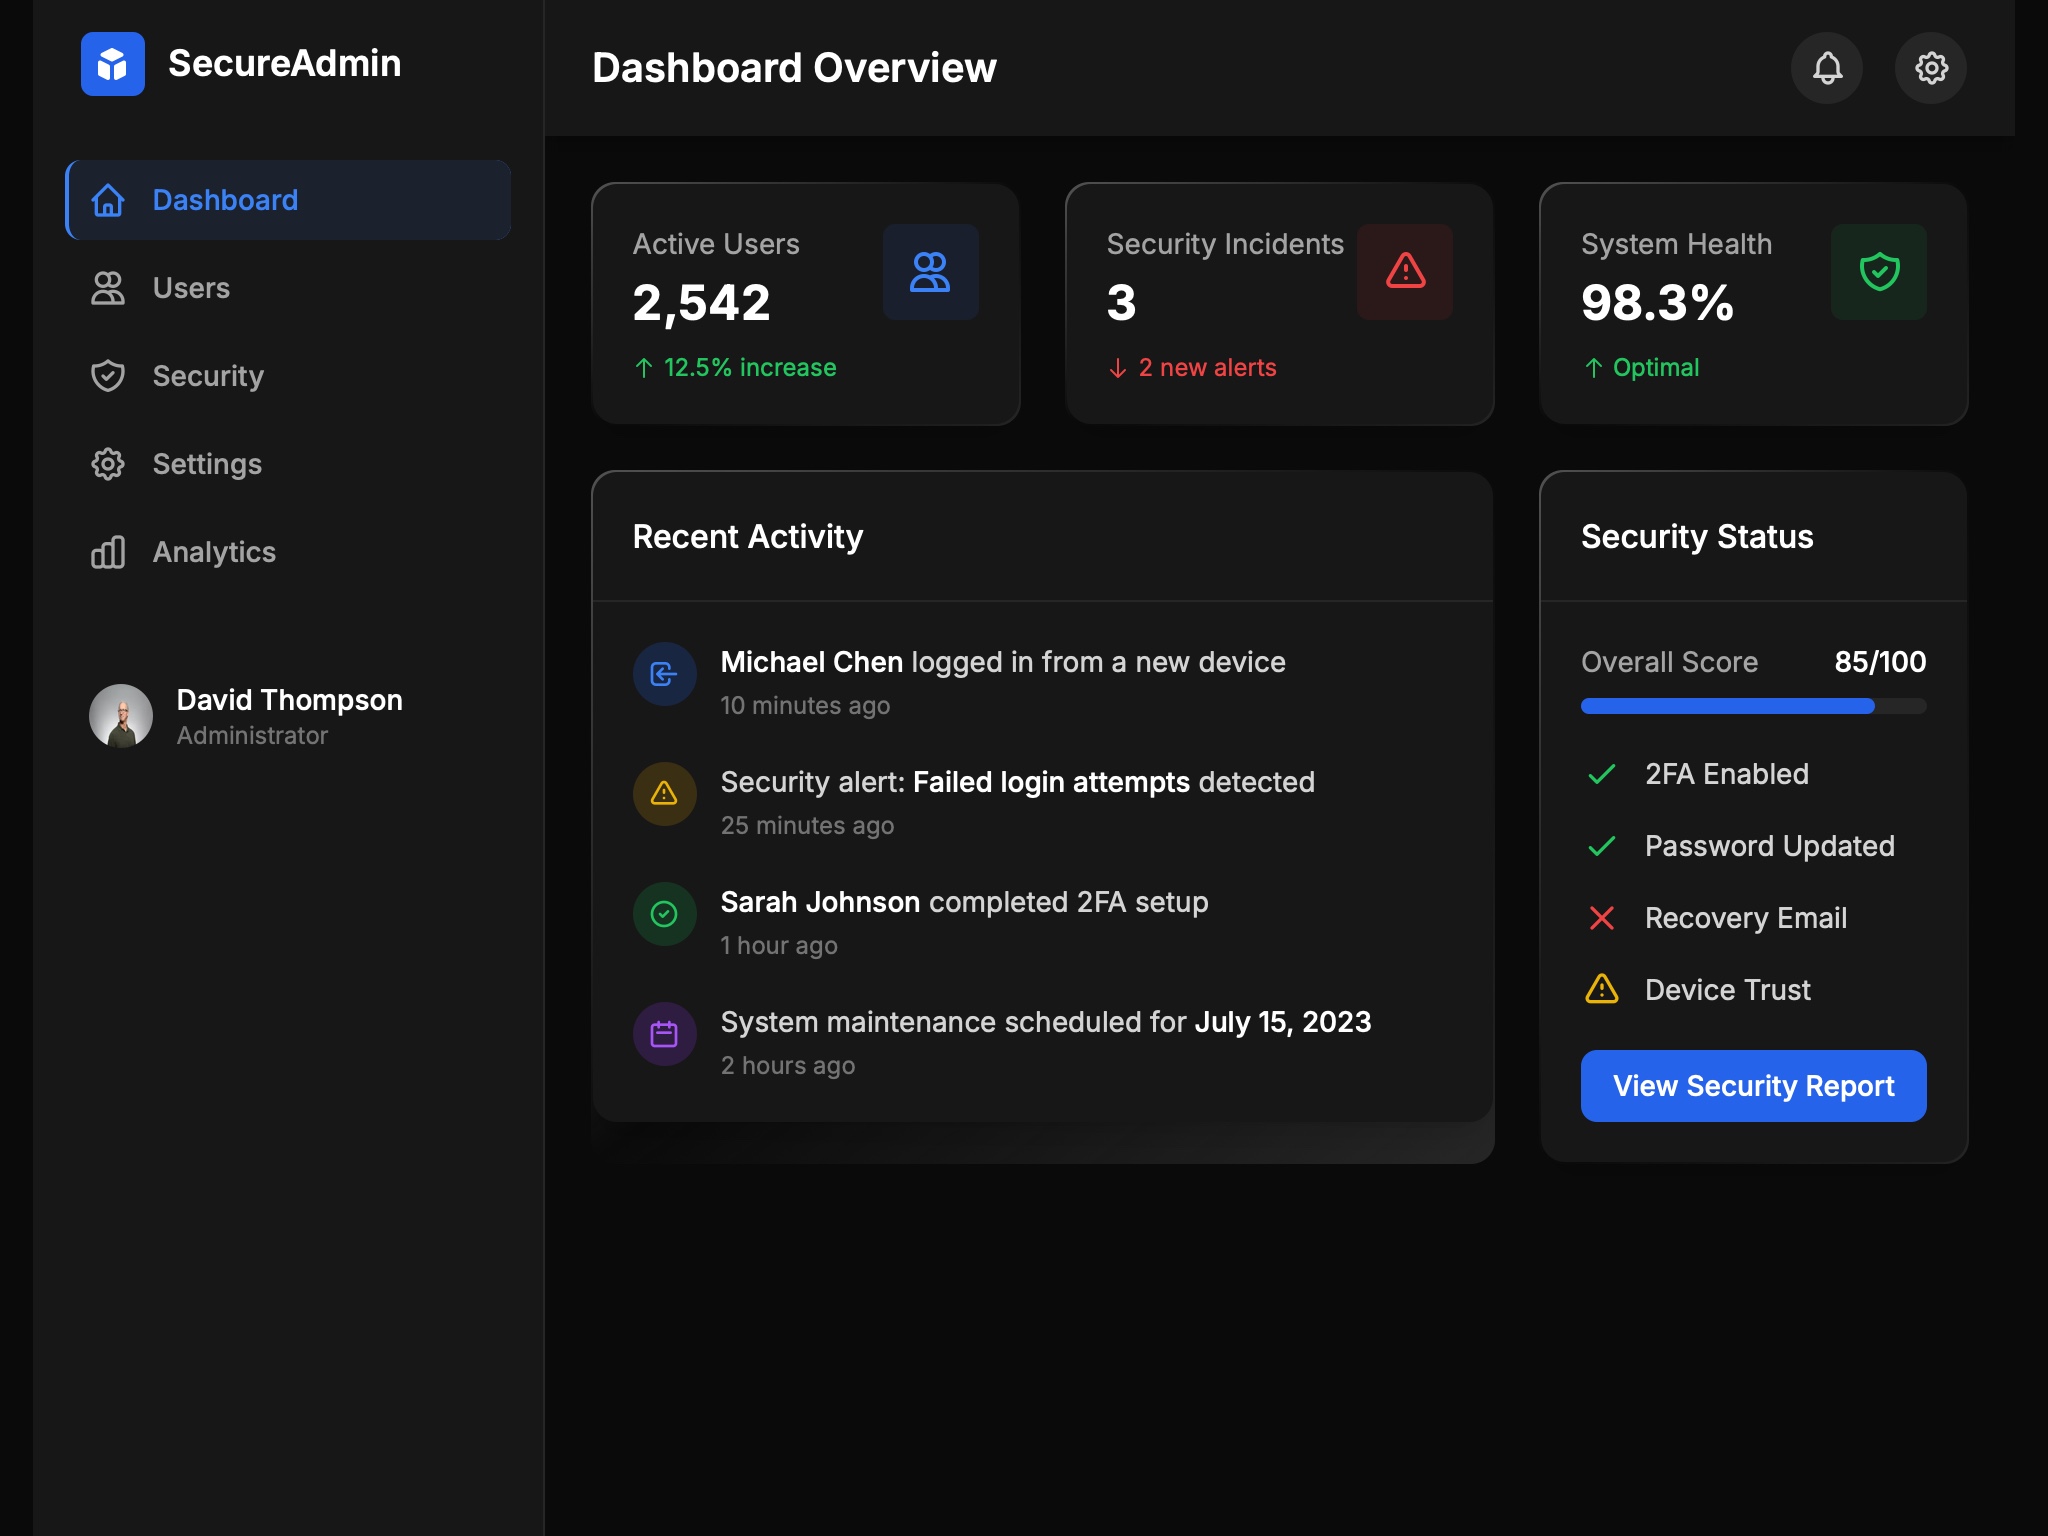Image resolution: width=2048 pixels, height=1536 pixels.
Task: Toggle the 2FA Enabled checkmark
Action: click(x=1602, y=773)
